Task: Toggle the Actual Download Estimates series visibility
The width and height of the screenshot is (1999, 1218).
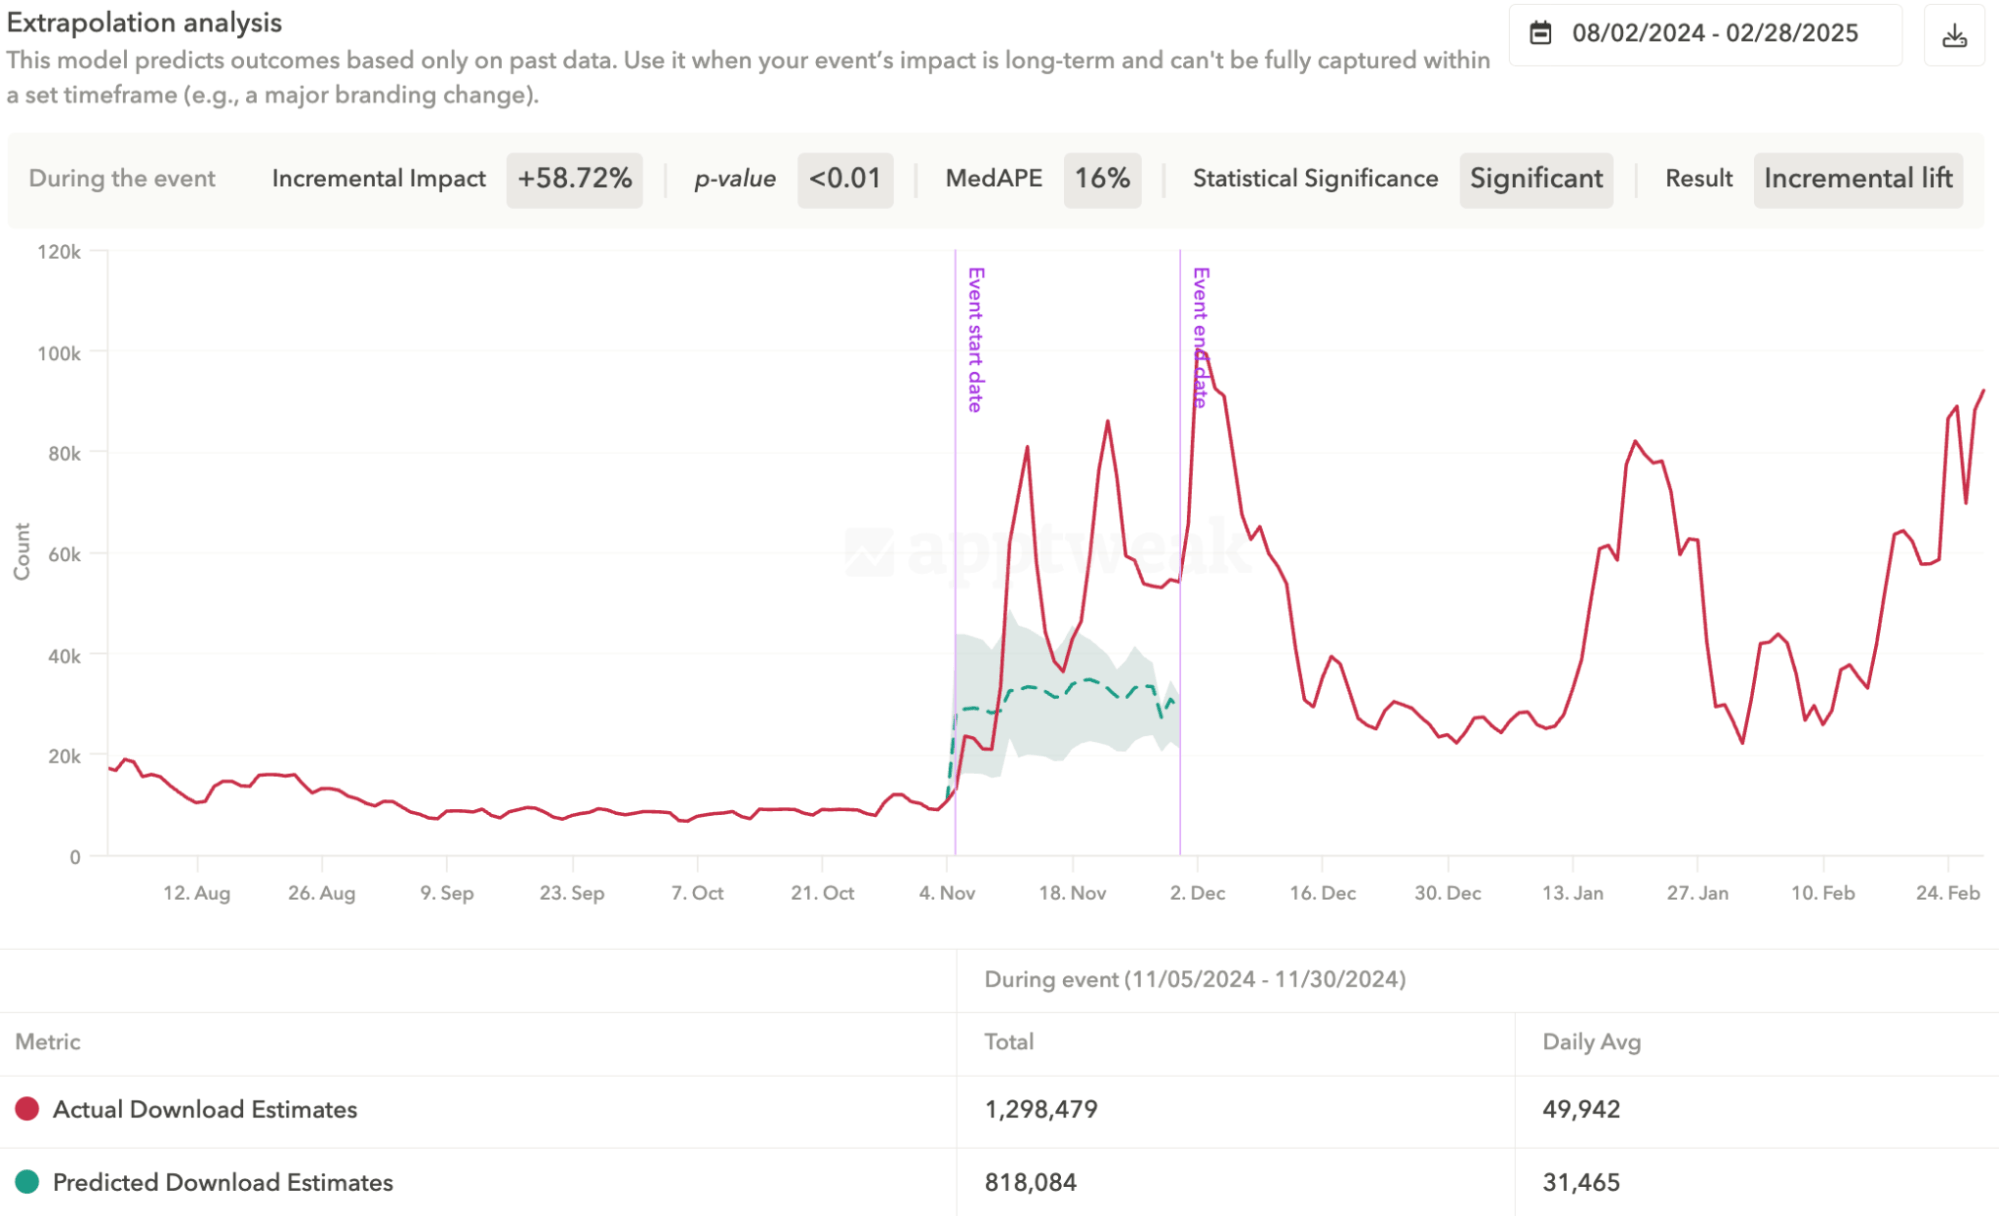Action: (205, 1109)
